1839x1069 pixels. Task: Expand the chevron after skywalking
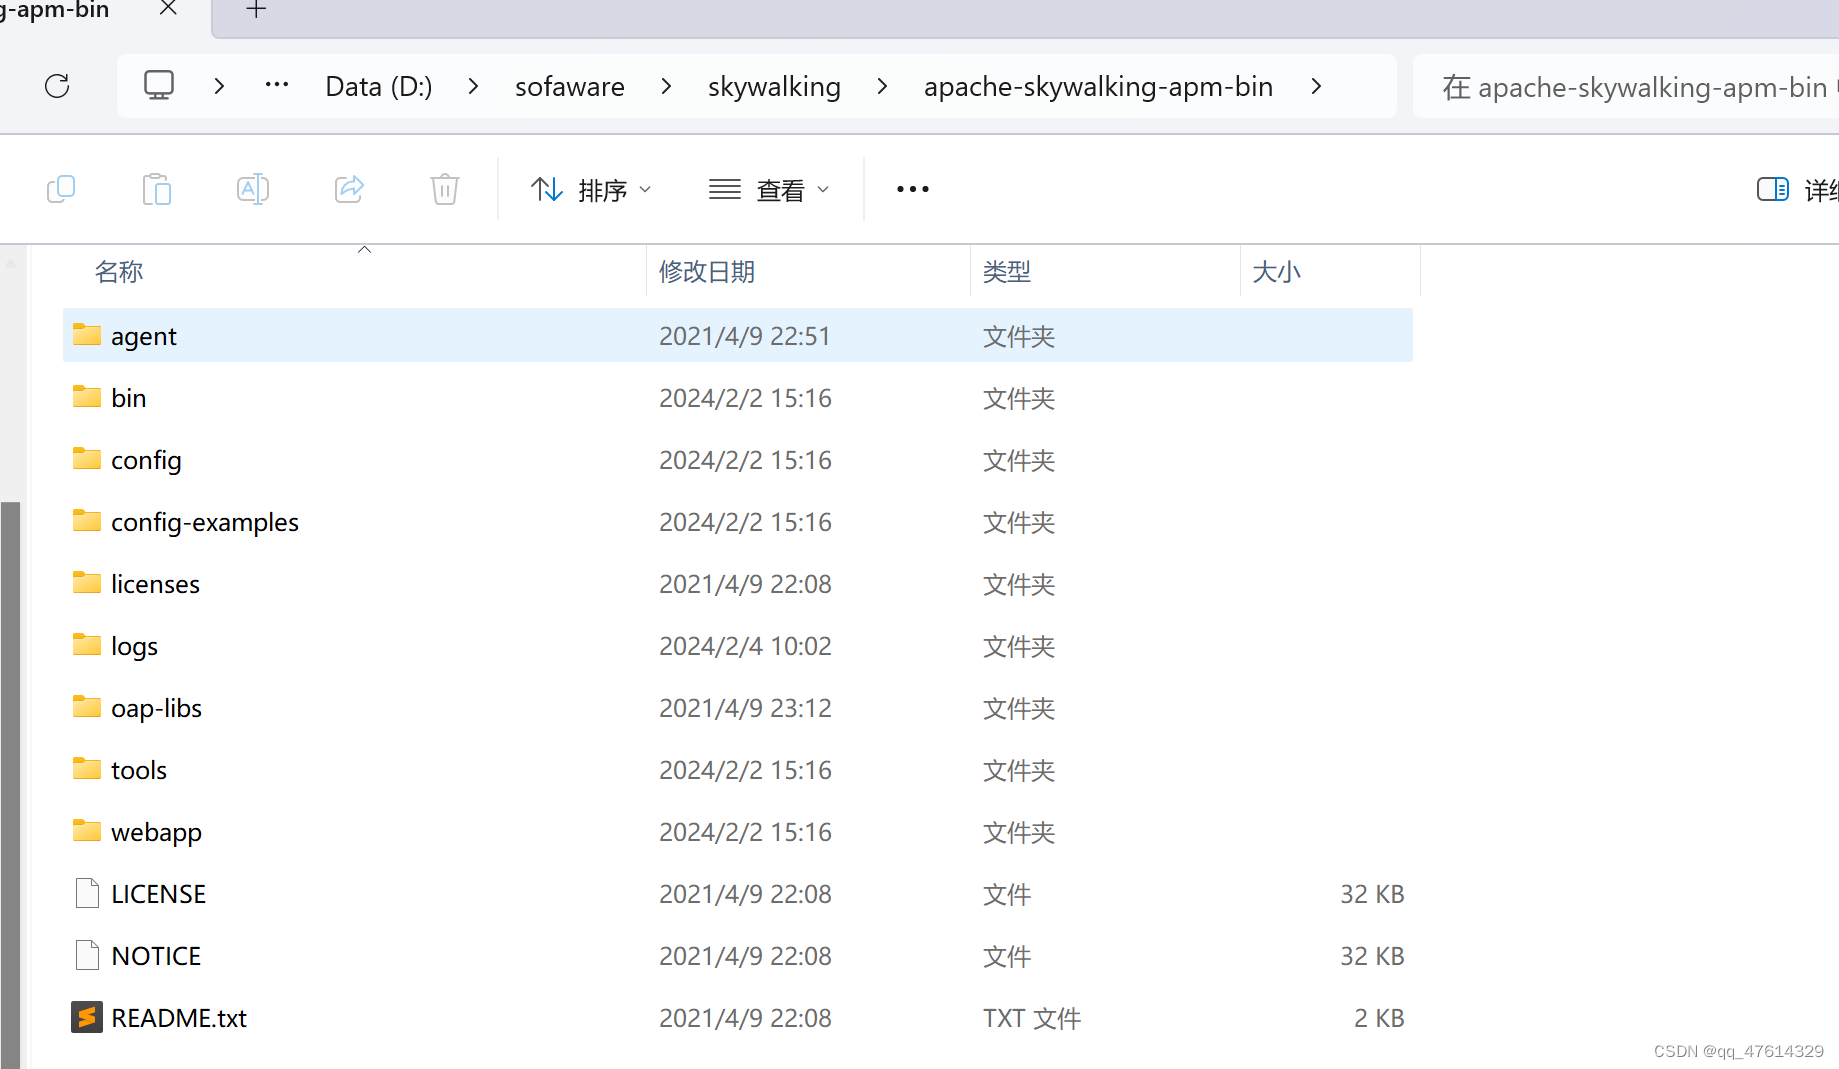pos(882,86)
